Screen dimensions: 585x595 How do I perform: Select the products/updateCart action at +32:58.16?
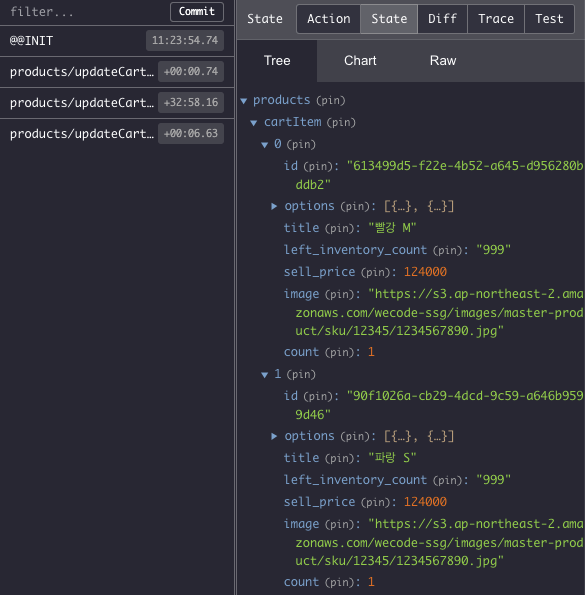pyautogui.click(x=117, y=103)
